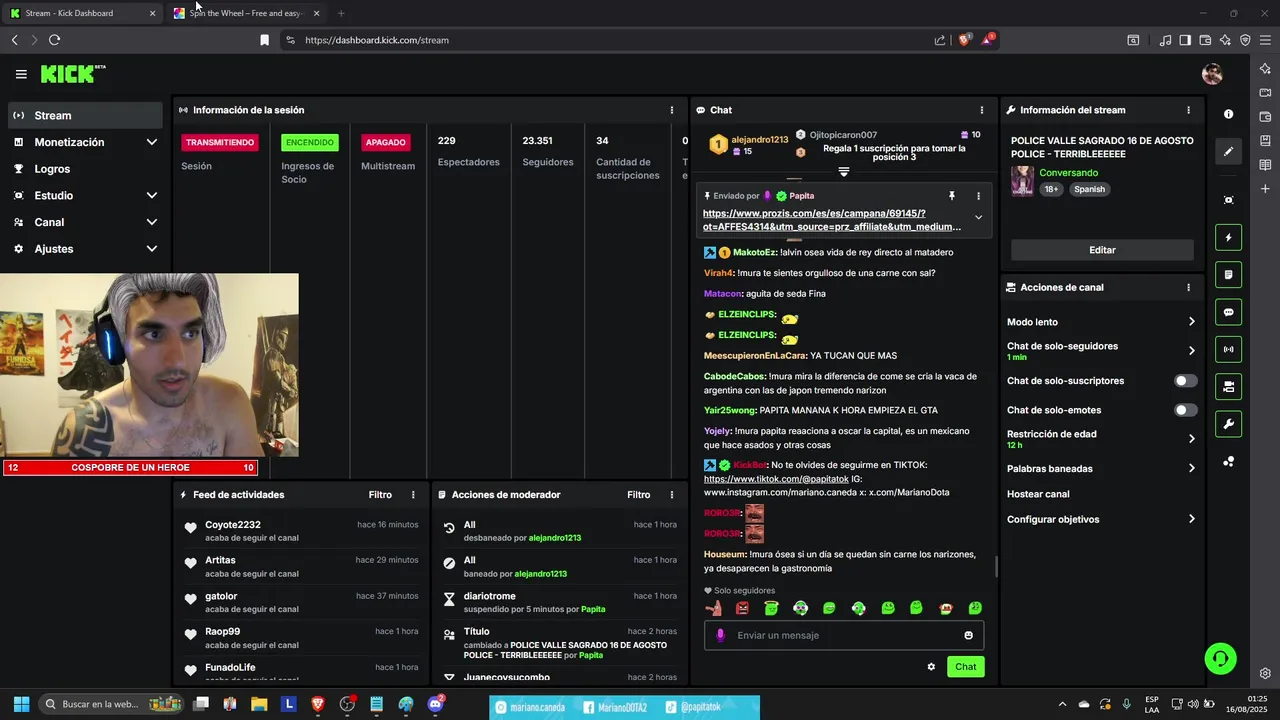Expand the pinned message chevron
The height and width of the screenshot is (720, 1280).
coord(978,217)
